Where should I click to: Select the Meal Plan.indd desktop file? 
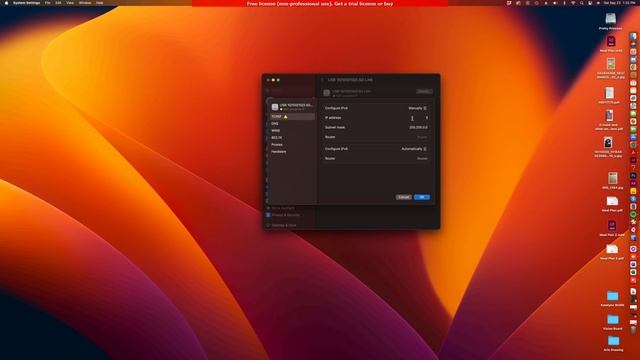click(611, 41)
